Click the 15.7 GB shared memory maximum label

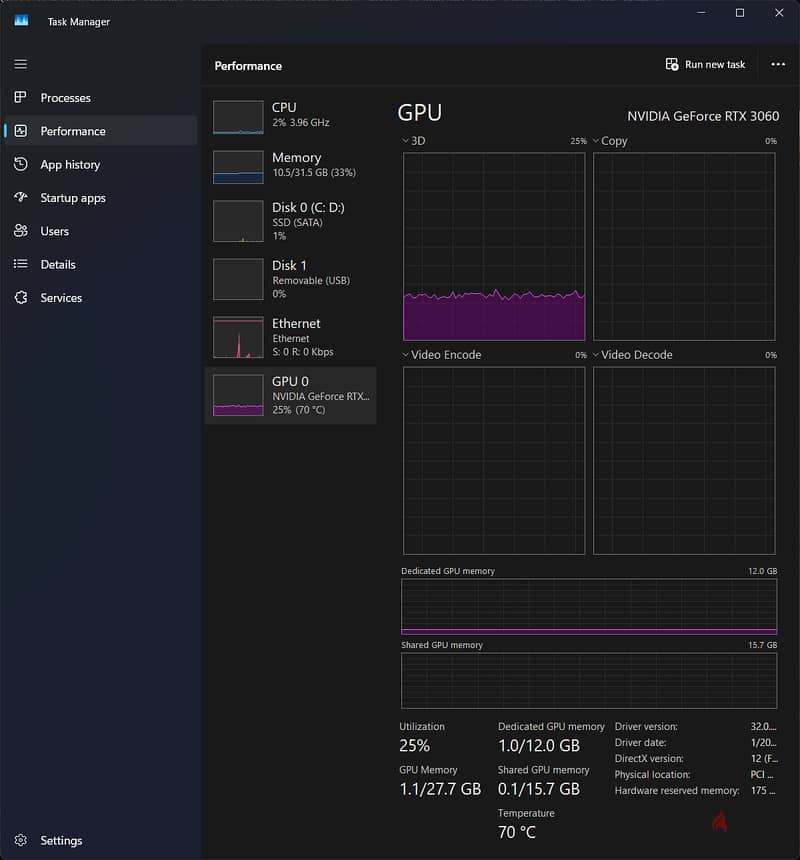click(762, 645)
